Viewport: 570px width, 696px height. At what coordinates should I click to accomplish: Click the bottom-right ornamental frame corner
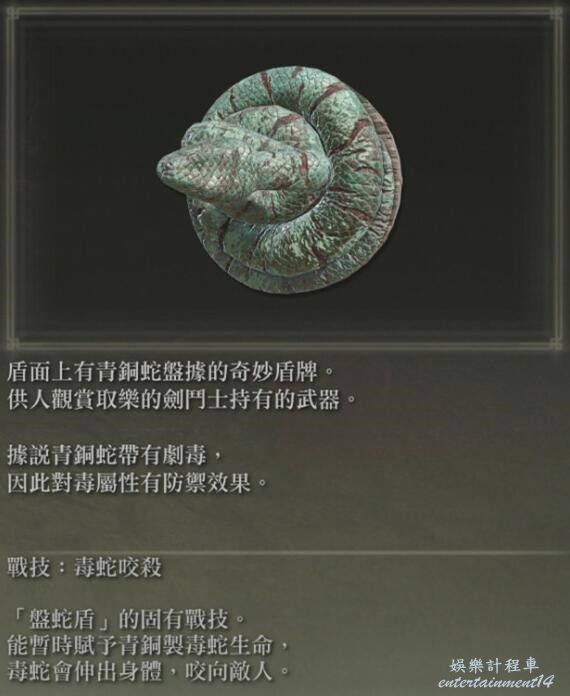[557, 343]
